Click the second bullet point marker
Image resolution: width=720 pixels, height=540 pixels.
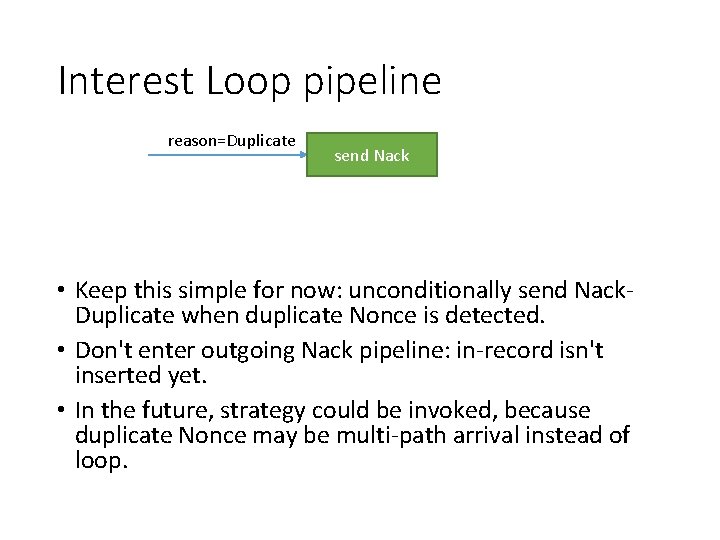(61, 352)
